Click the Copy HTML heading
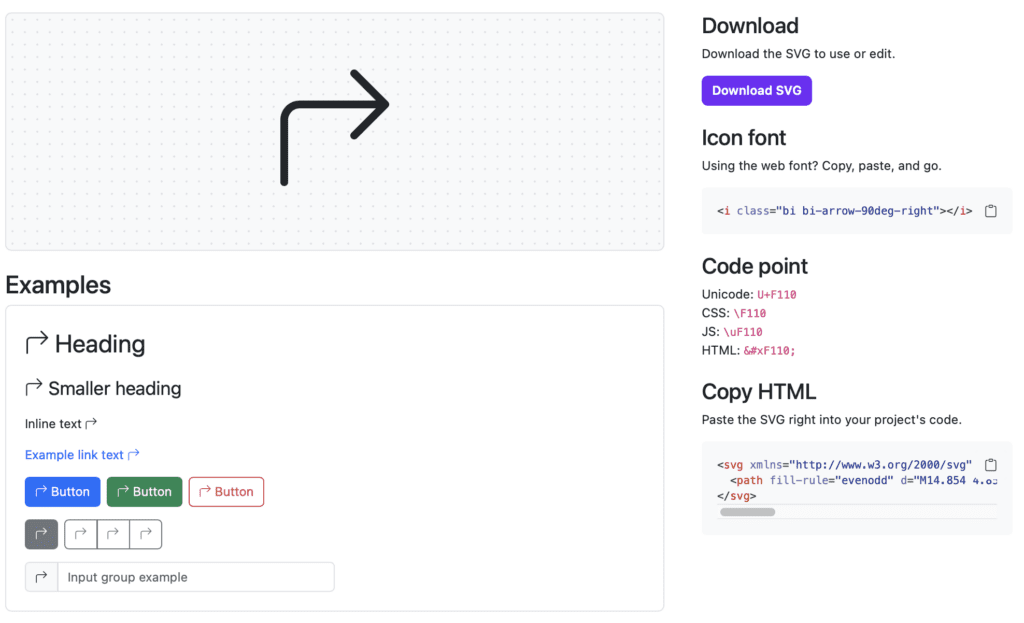The image size is (1024, 623). point(759,392)
